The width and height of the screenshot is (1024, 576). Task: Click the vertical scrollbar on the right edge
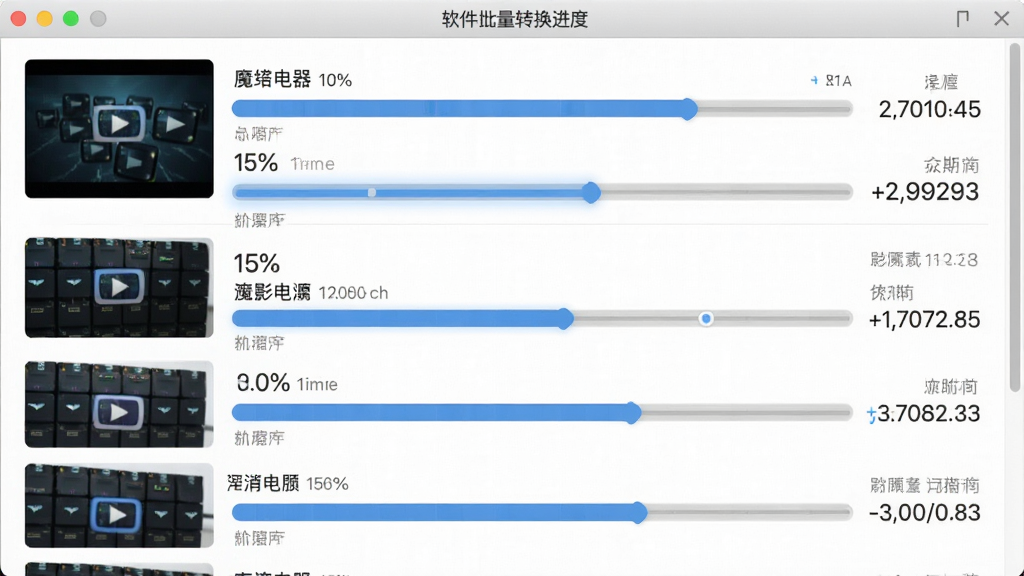[x=1015, y=217]
